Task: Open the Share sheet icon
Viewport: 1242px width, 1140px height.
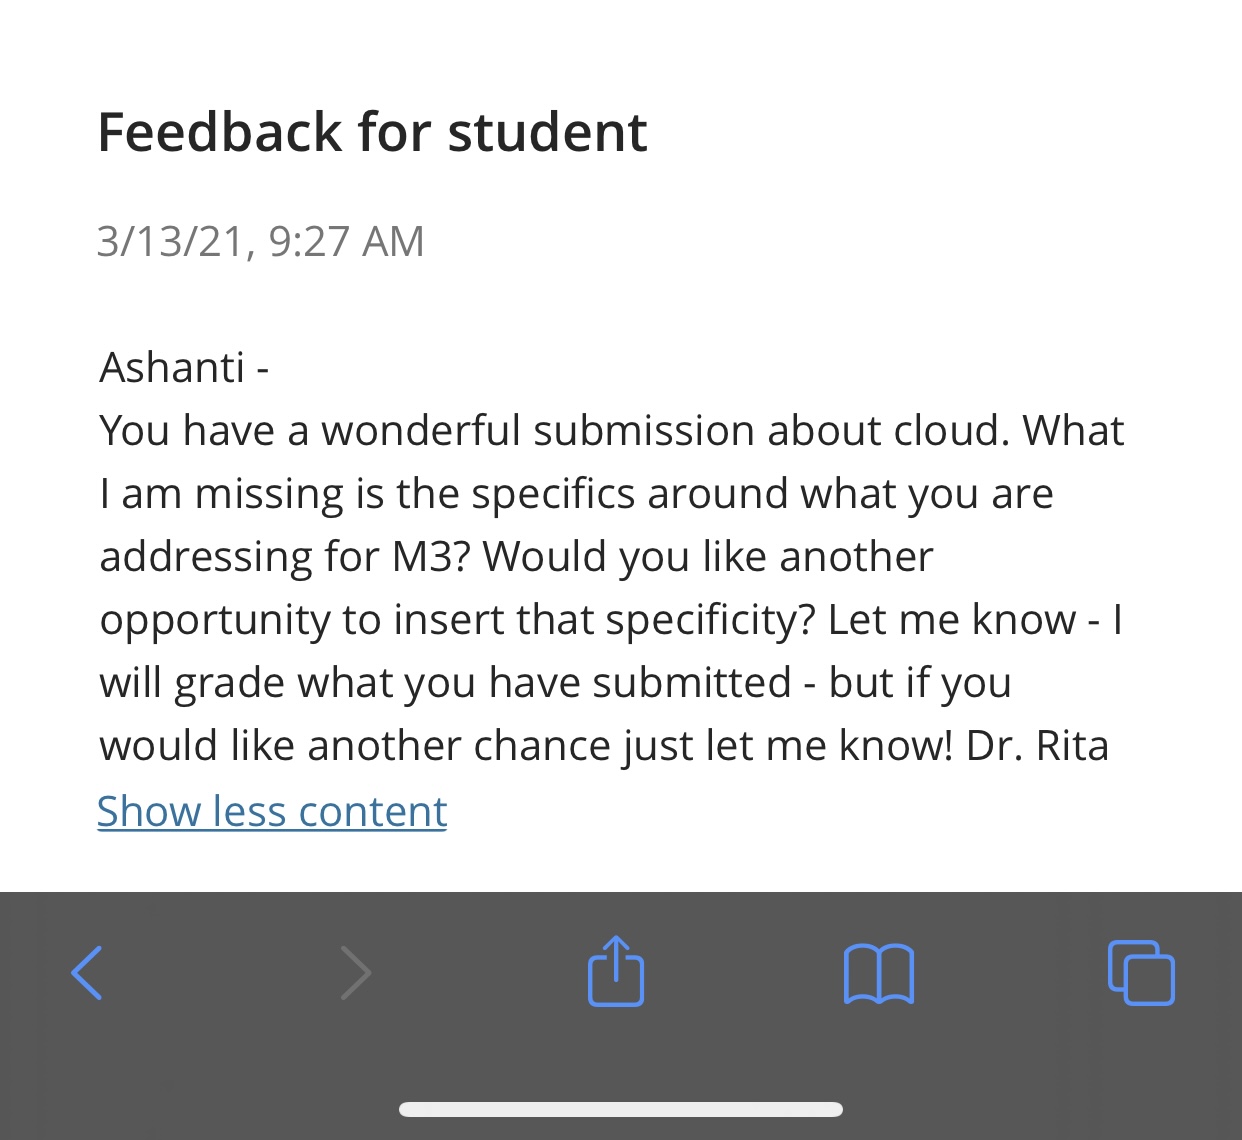Action: tap(616, 971)
